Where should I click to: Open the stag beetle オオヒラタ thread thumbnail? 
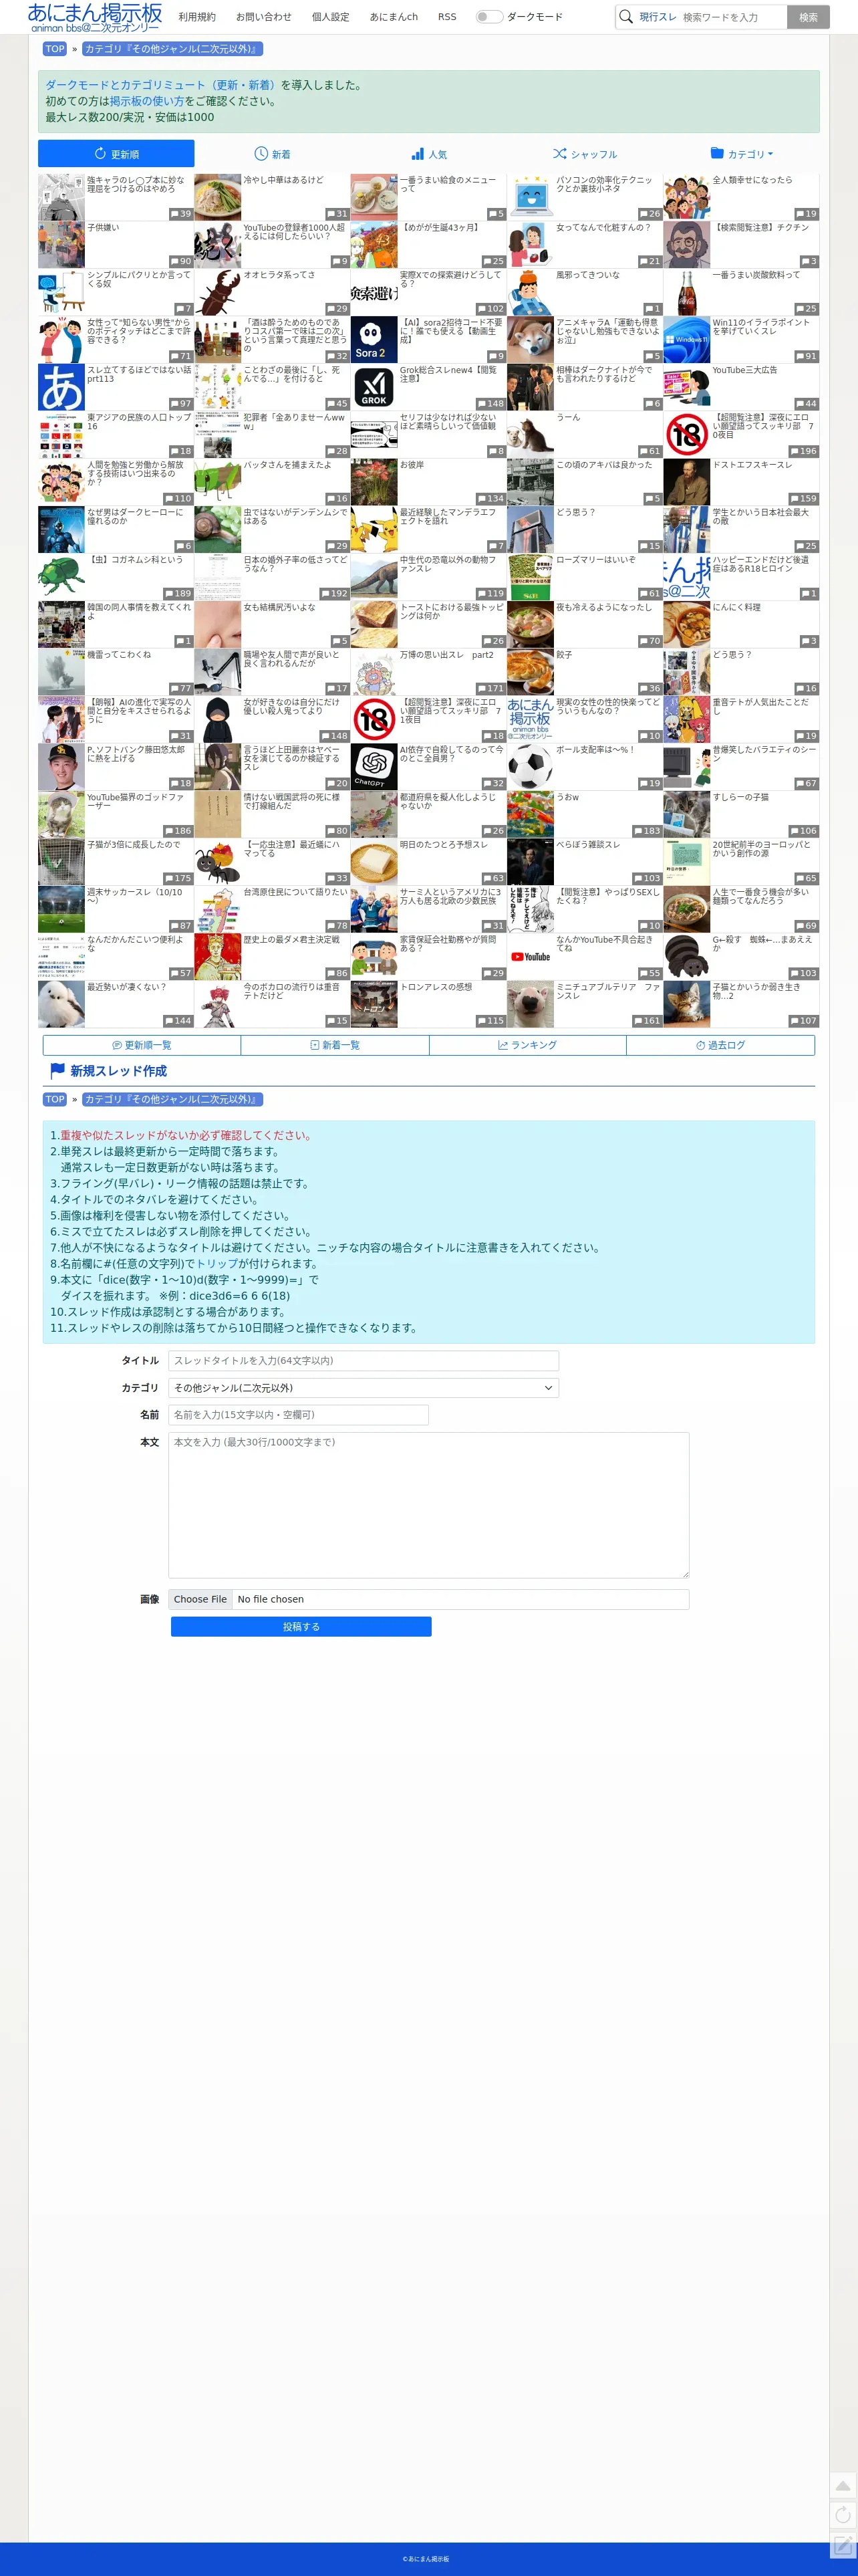tap(217, 292)
